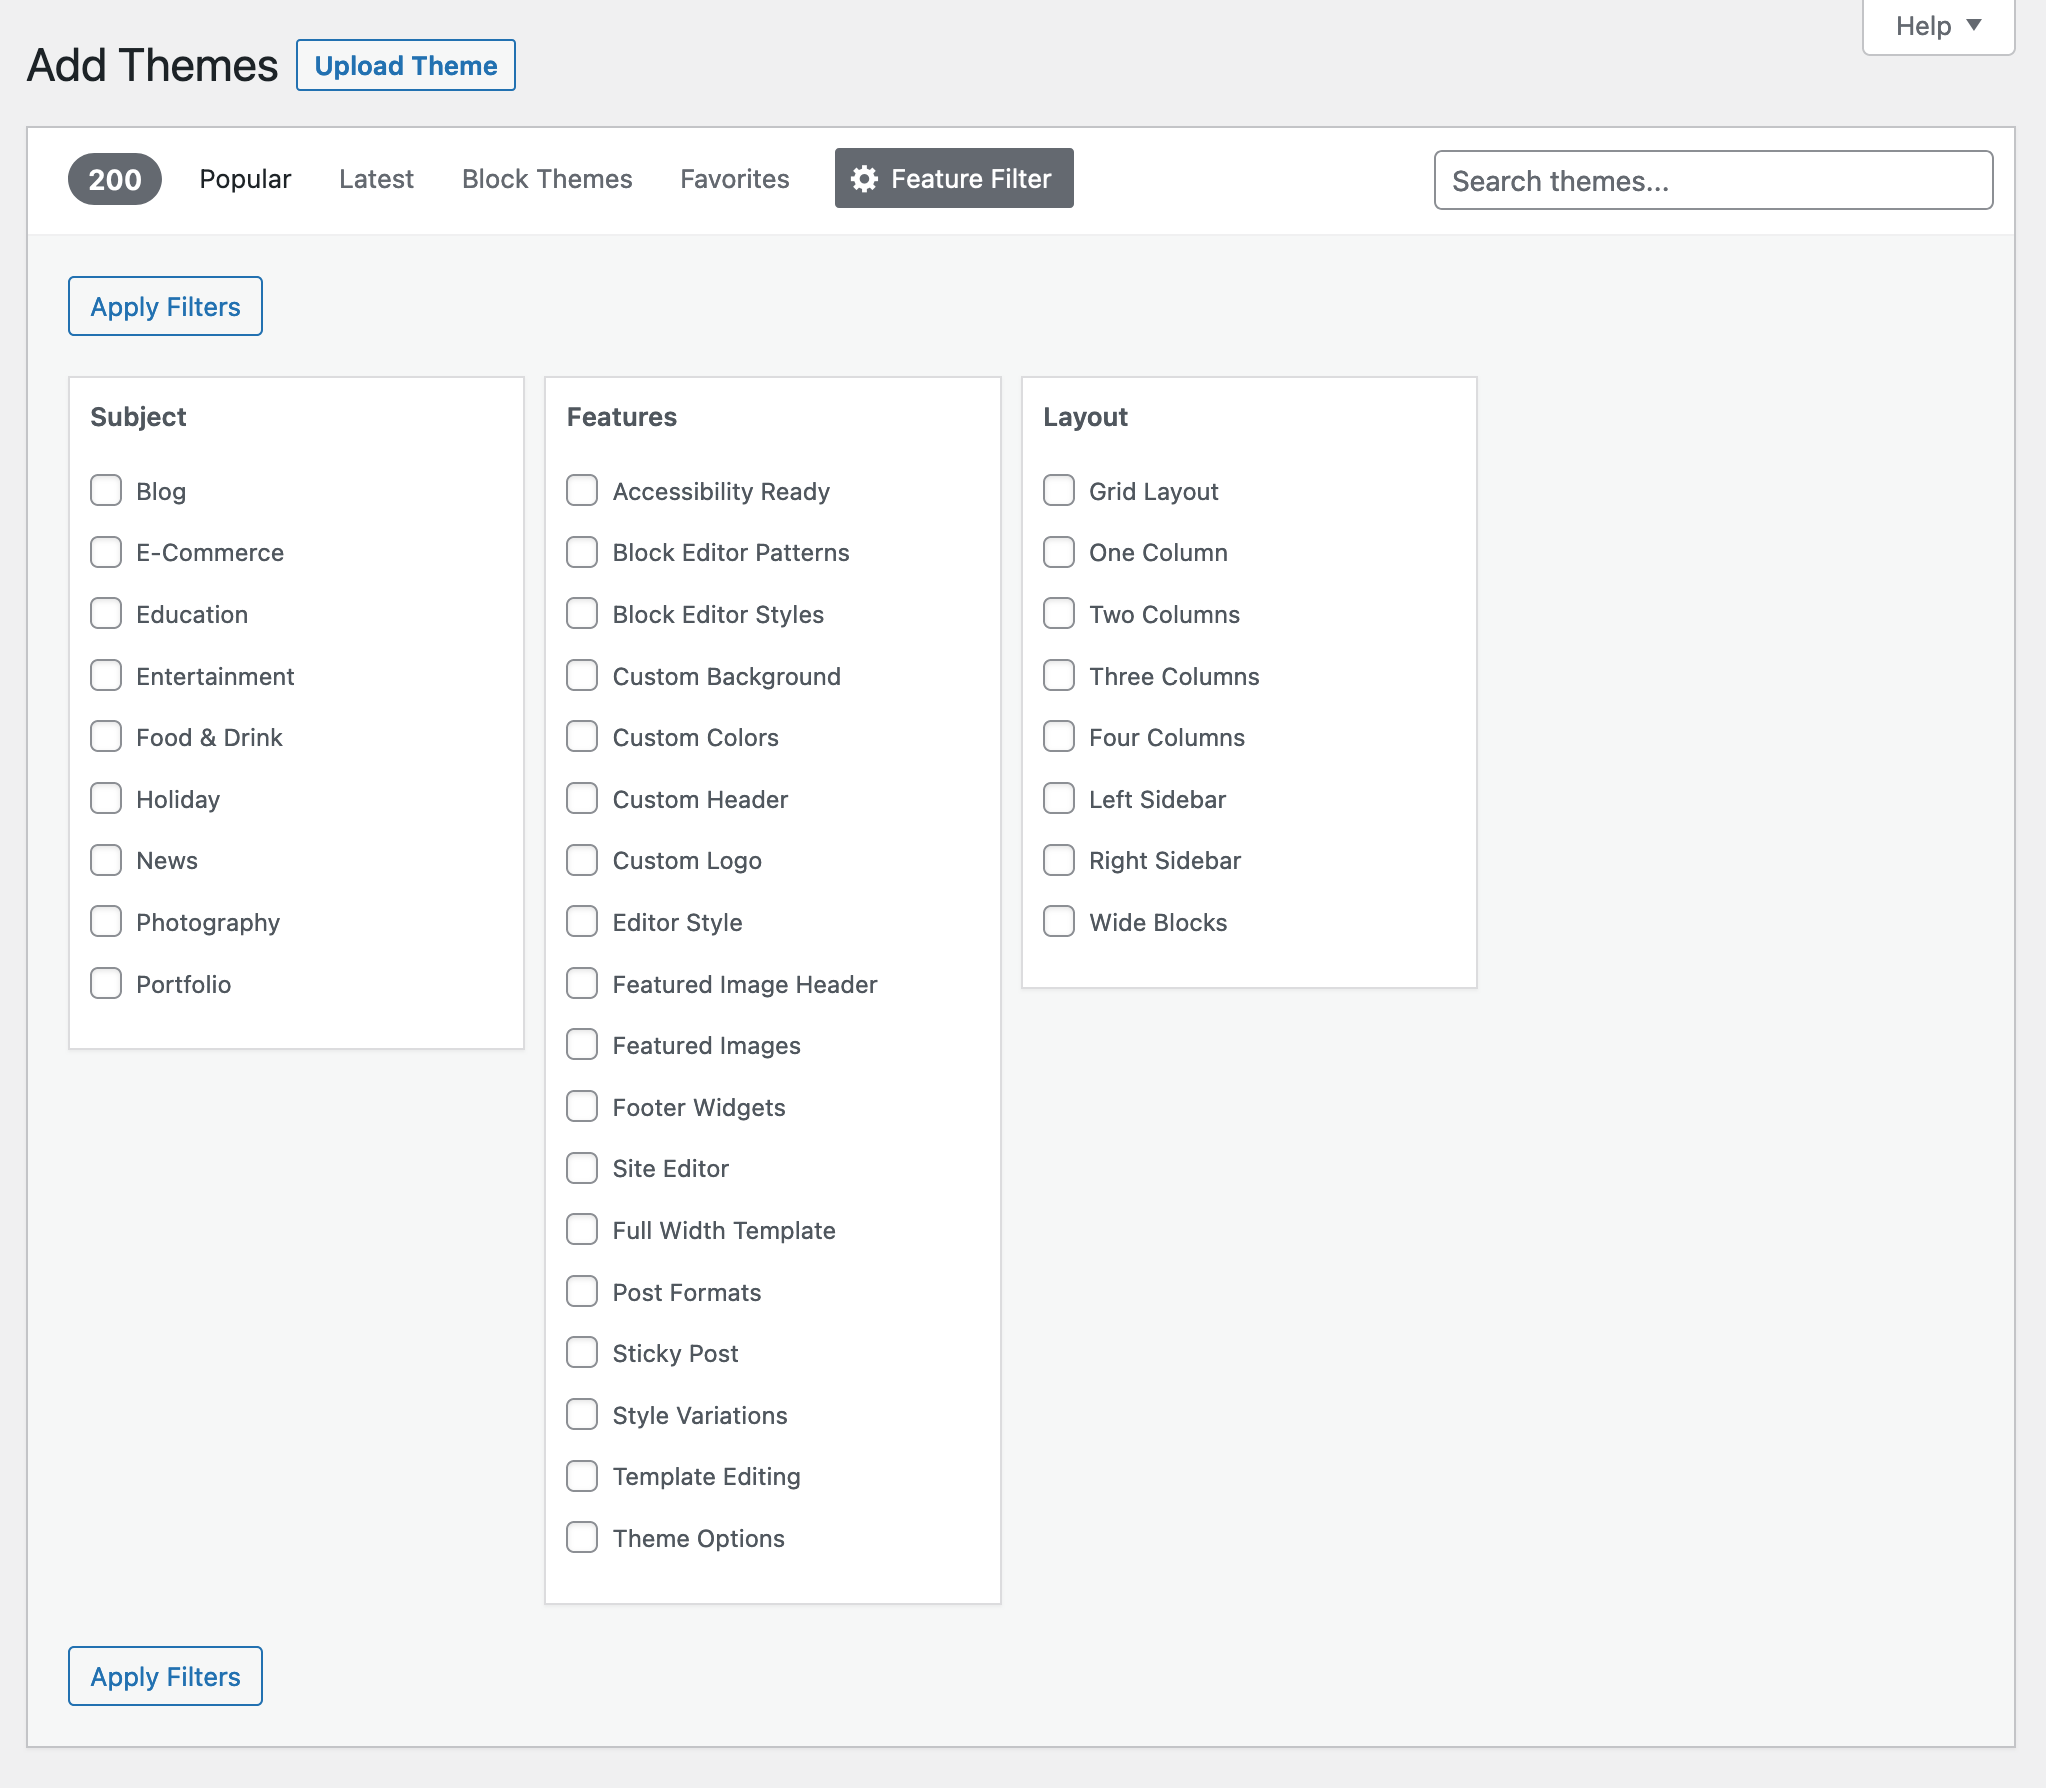This screenshot has width=2046, height=1788.
Task: Check the Template Editing feature
Action: point(582,1475)
